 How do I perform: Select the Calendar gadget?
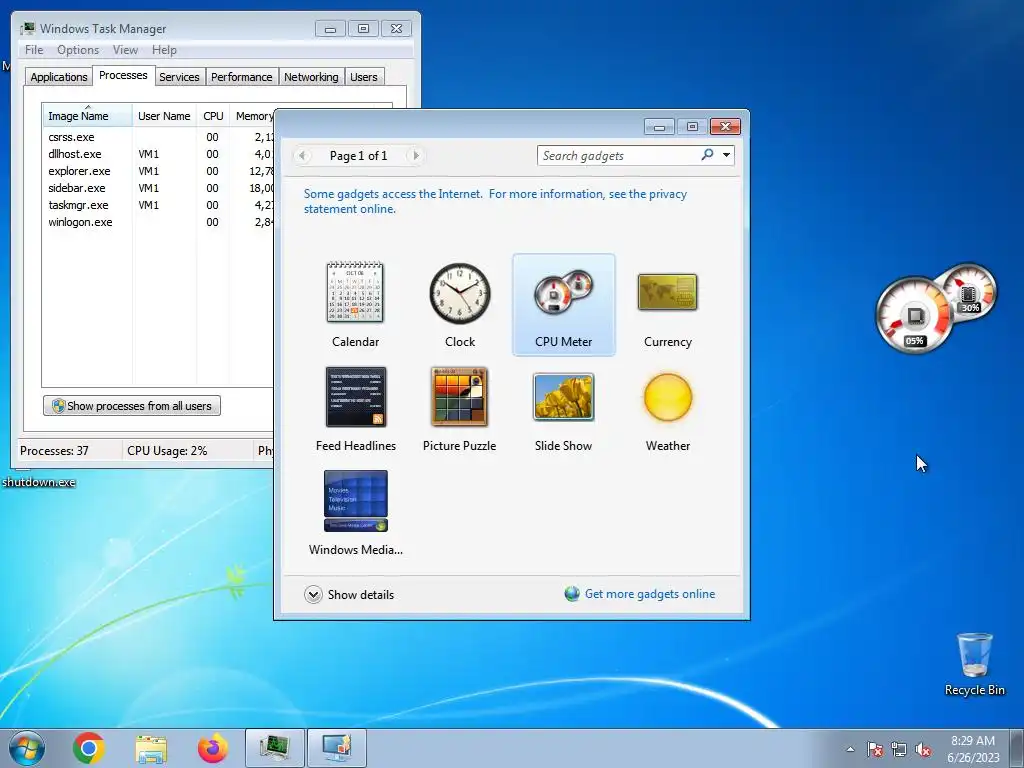click(x=355, y=304)
